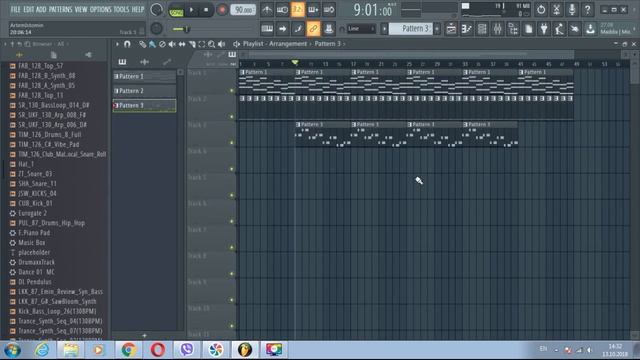Click the save/export download icon
The width and height of the screenshot is (640, 360).
590,29
